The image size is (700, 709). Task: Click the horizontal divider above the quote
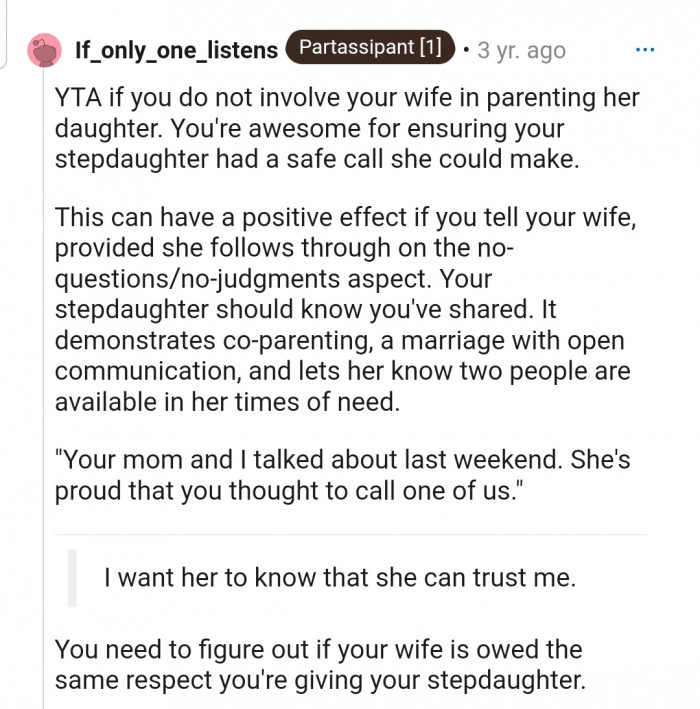pyautogui.click(x=350, y=534)
